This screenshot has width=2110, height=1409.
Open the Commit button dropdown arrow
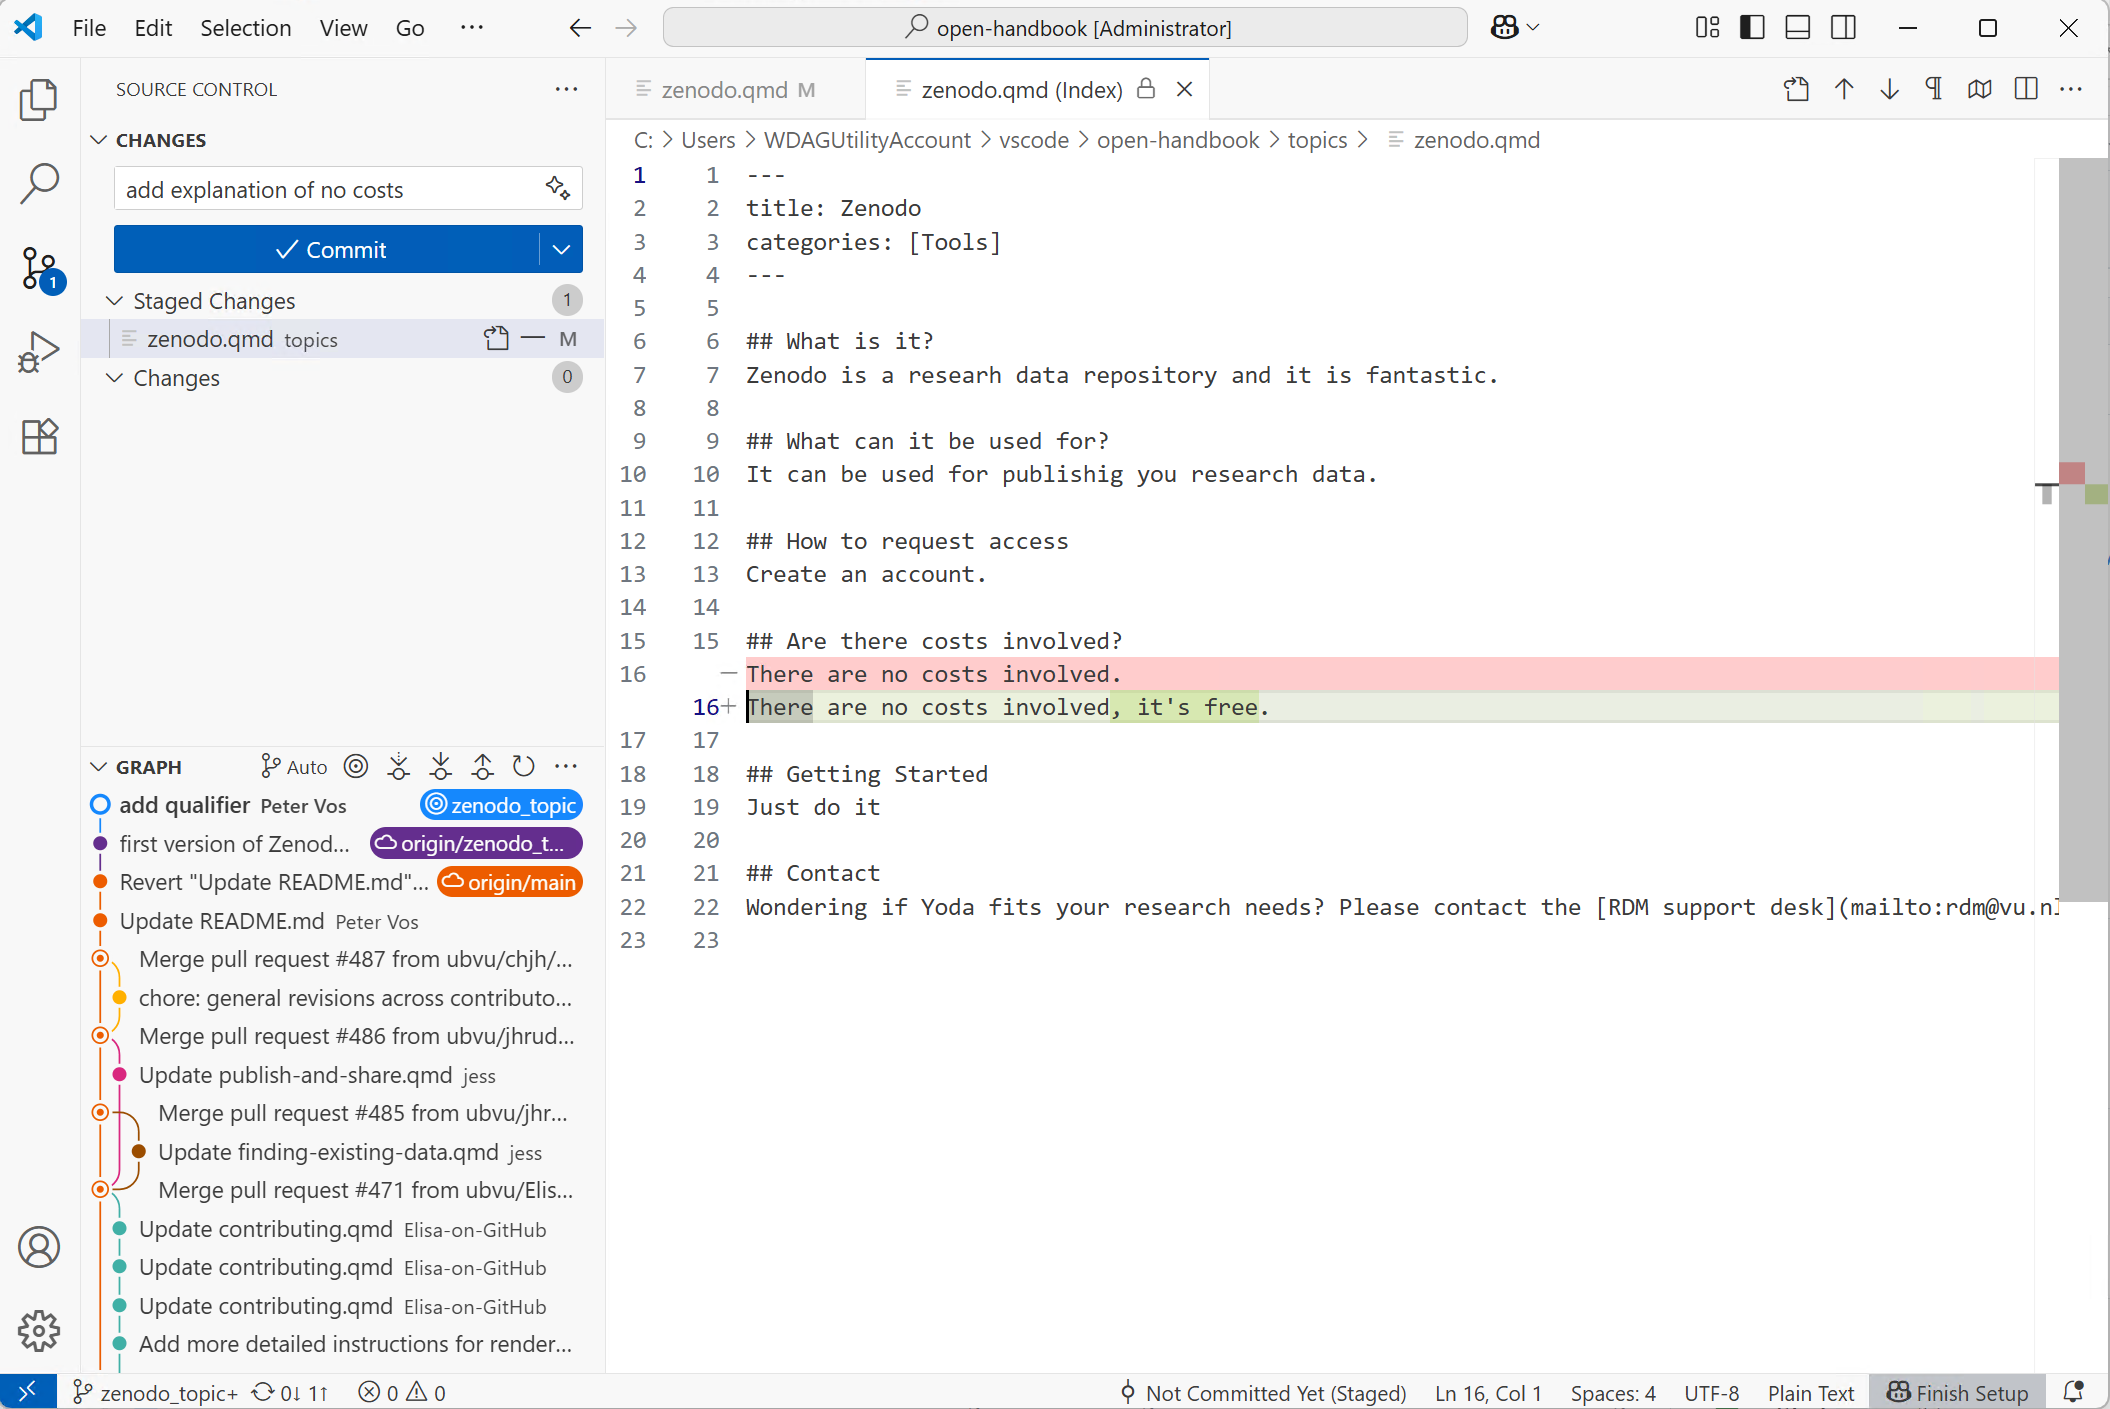click(x=561, y=249)
